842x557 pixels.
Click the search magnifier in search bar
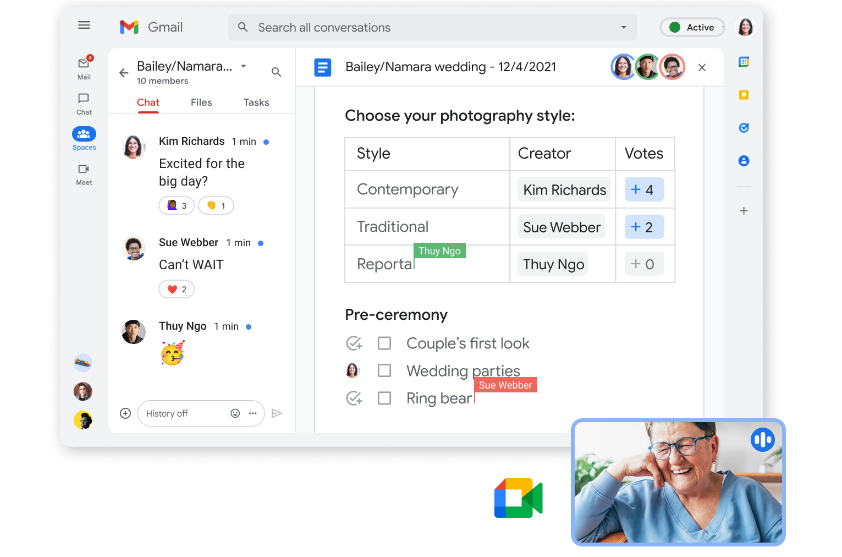pyautogui.click(x=243, y=27)
